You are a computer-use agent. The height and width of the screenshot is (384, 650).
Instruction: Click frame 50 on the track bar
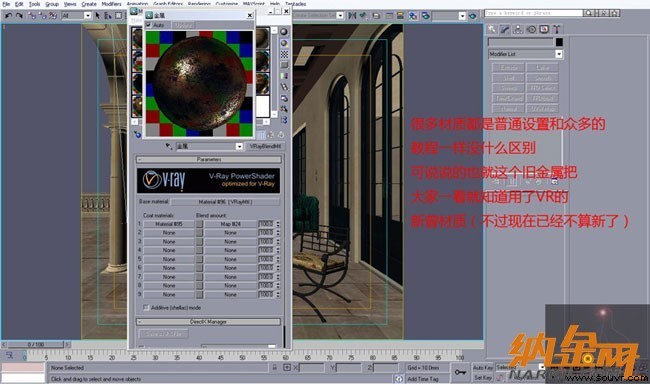coord(243,356)
